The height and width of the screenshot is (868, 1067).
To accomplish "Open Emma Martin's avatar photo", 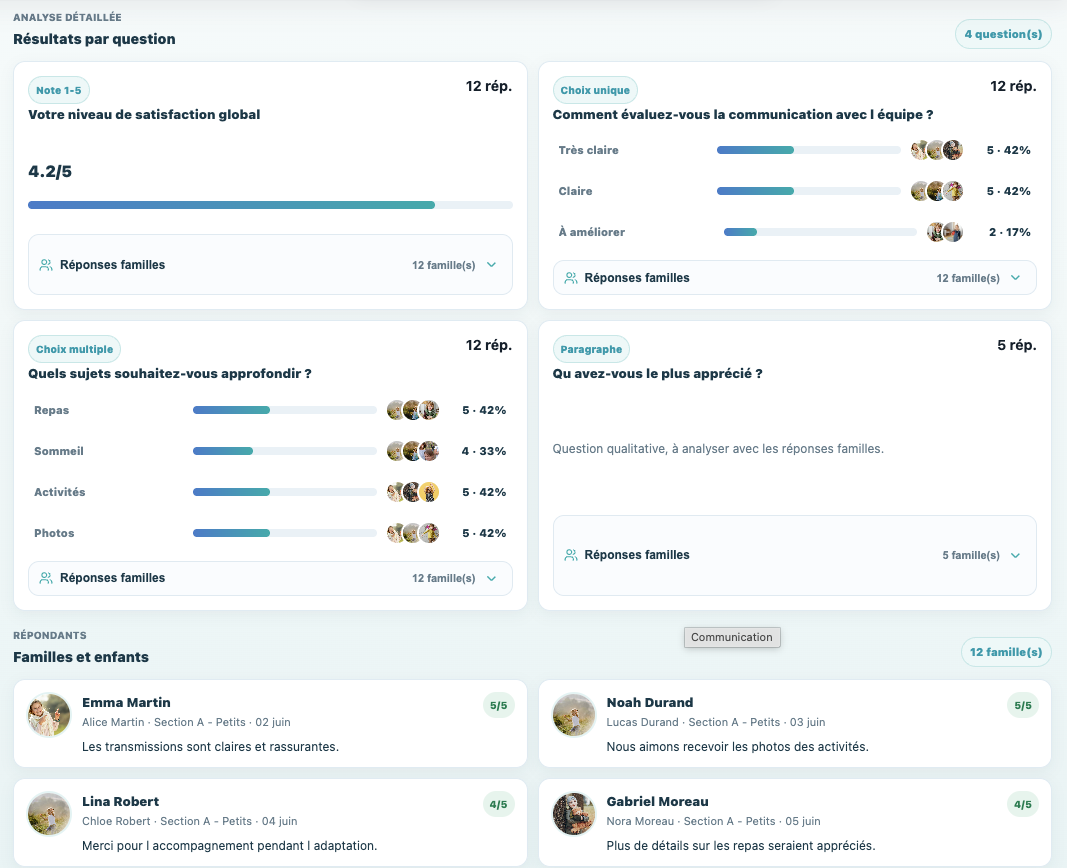I will pyautogui.click(x=49, y=715).
